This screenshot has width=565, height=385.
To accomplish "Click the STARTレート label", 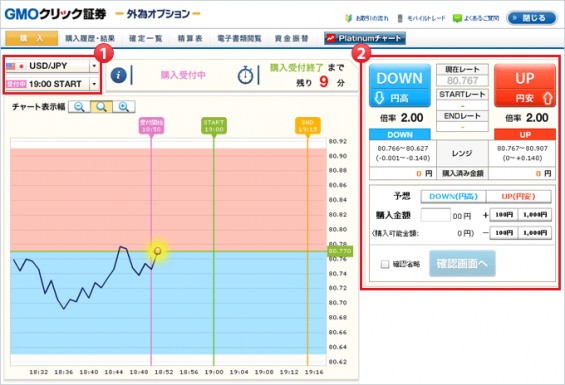I will coord(462,94).
